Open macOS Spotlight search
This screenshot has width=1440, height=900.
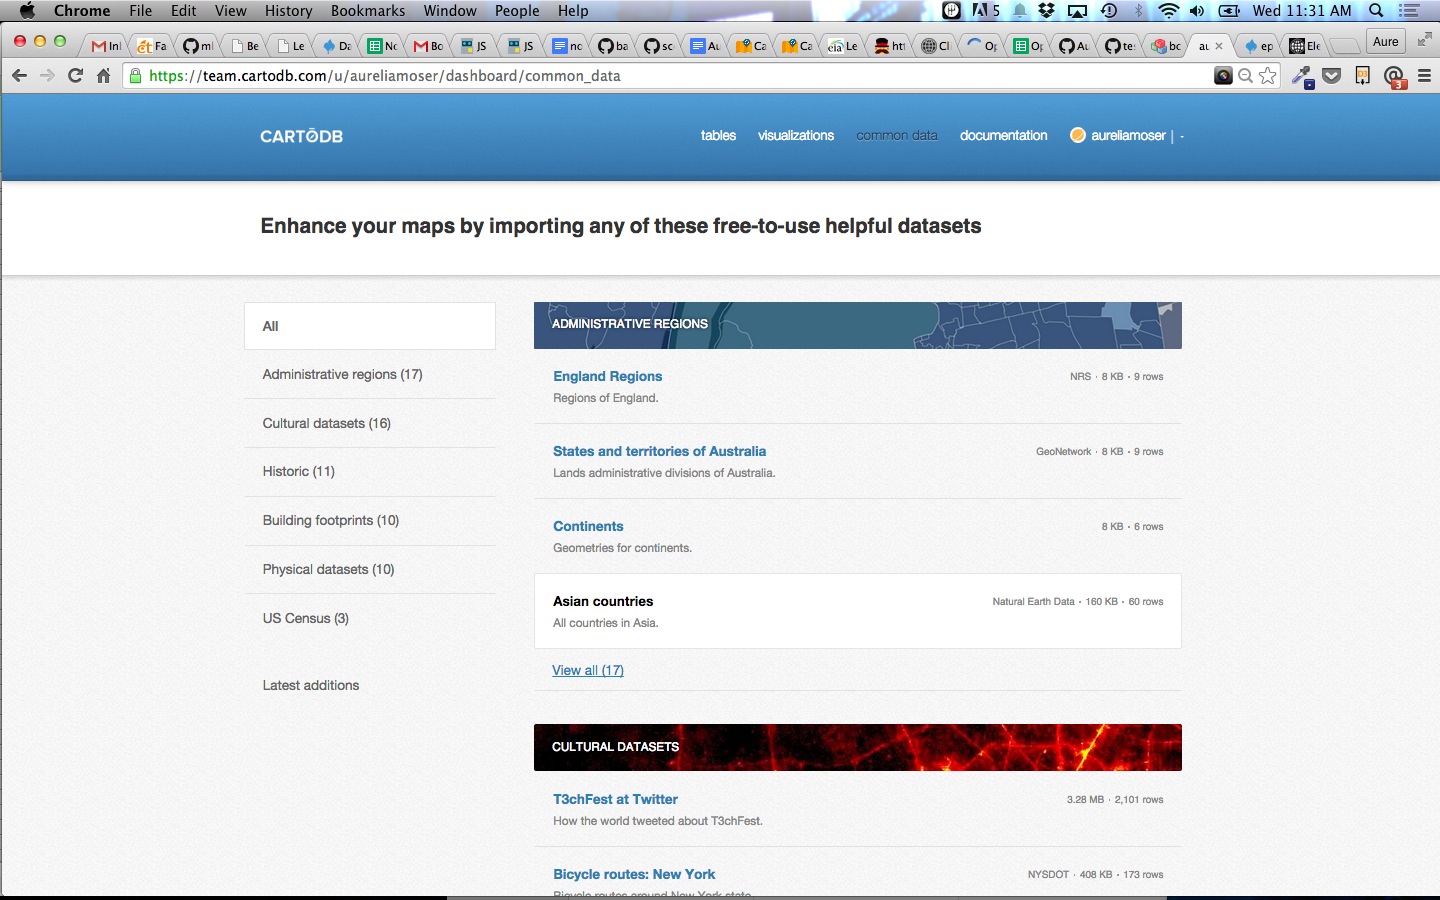(1376, 10)
